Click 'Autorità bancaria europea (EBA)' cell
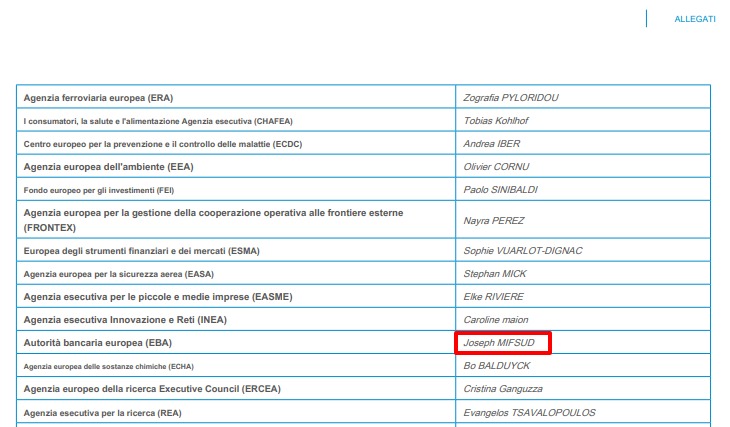 pos(236,343)
